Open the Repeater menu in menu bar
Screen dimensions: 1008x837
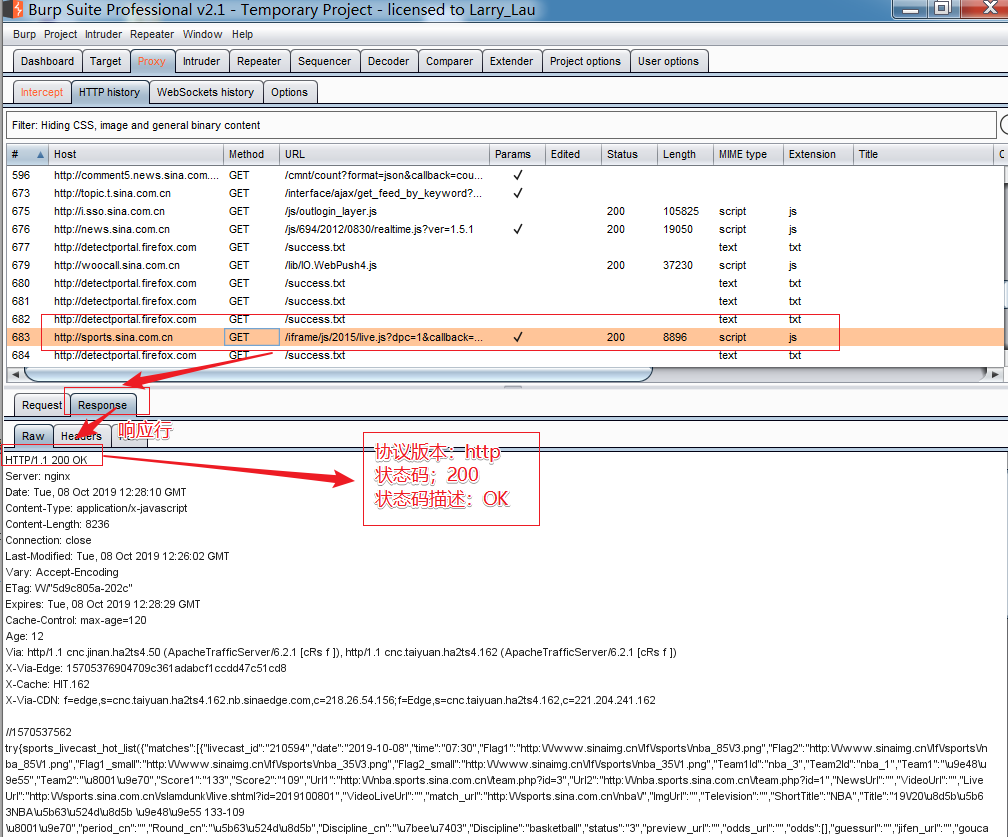[152, 35]
